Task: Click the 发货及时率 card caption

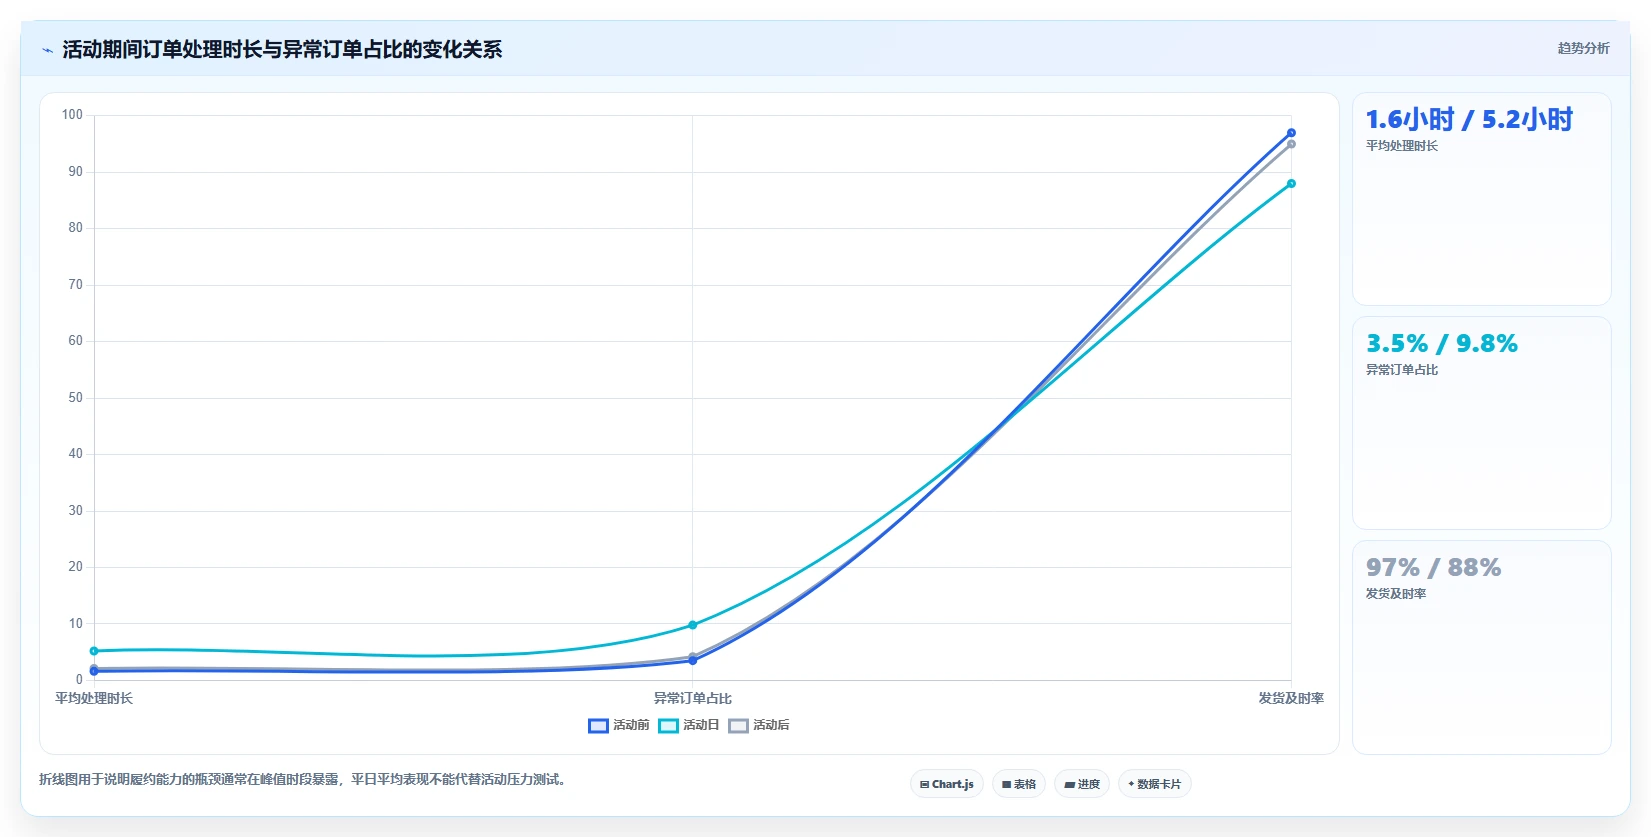Action: pos(1396,594)
